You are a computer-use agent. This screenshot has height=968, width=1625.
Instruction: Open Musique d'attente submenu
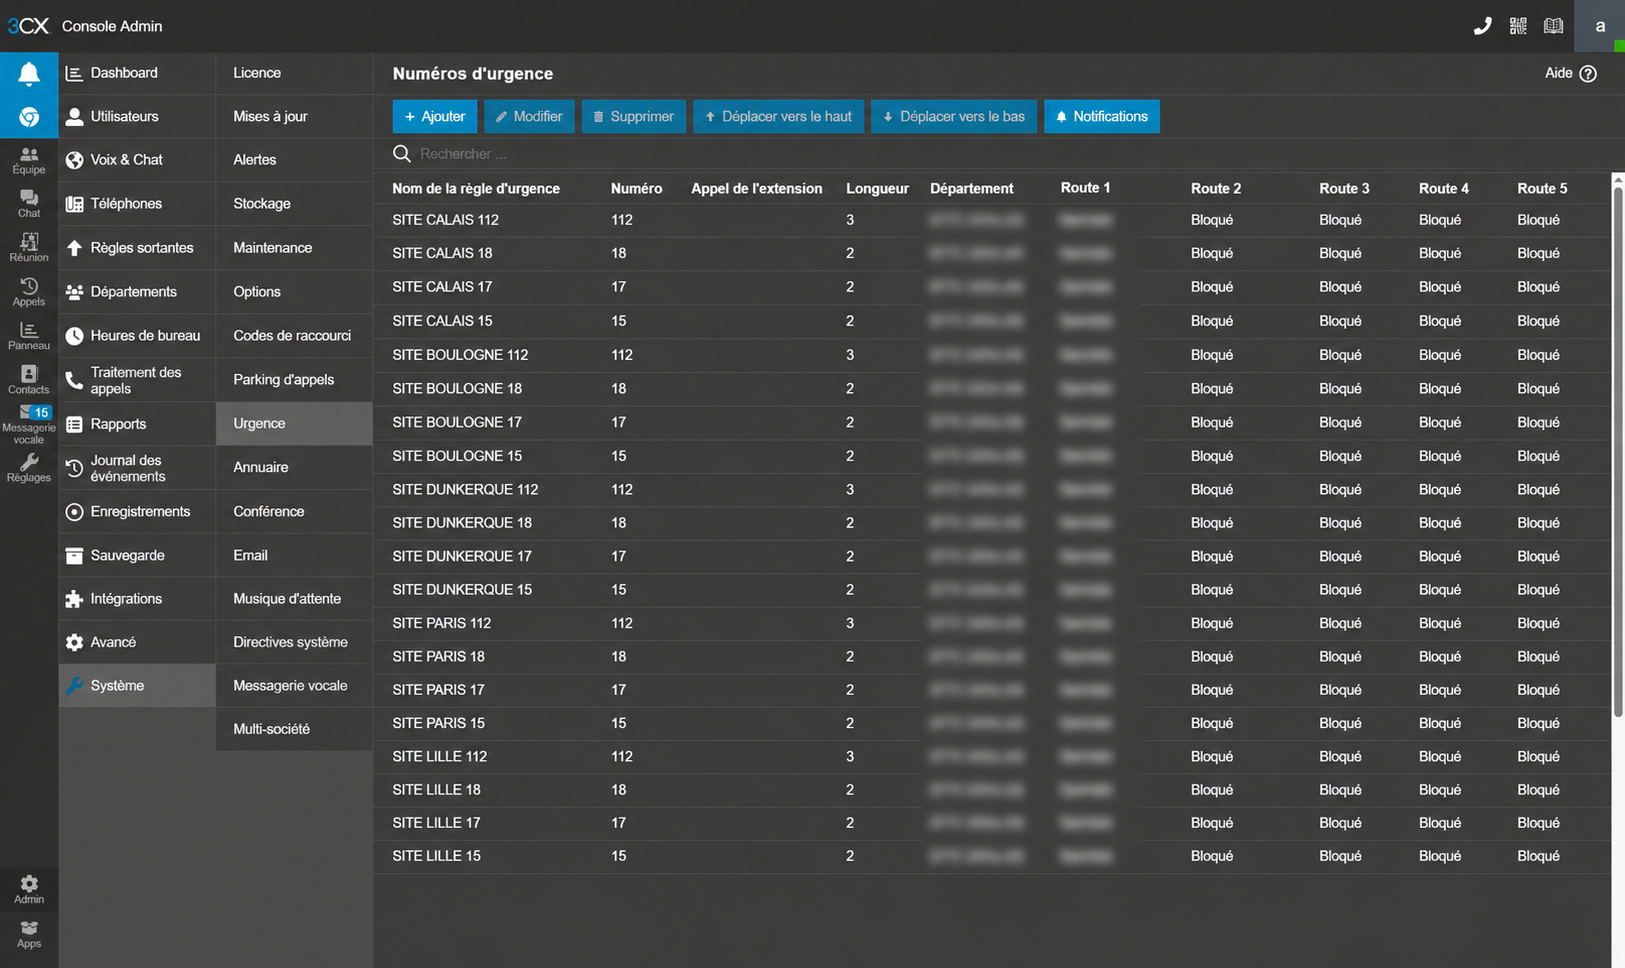(294, 599)
